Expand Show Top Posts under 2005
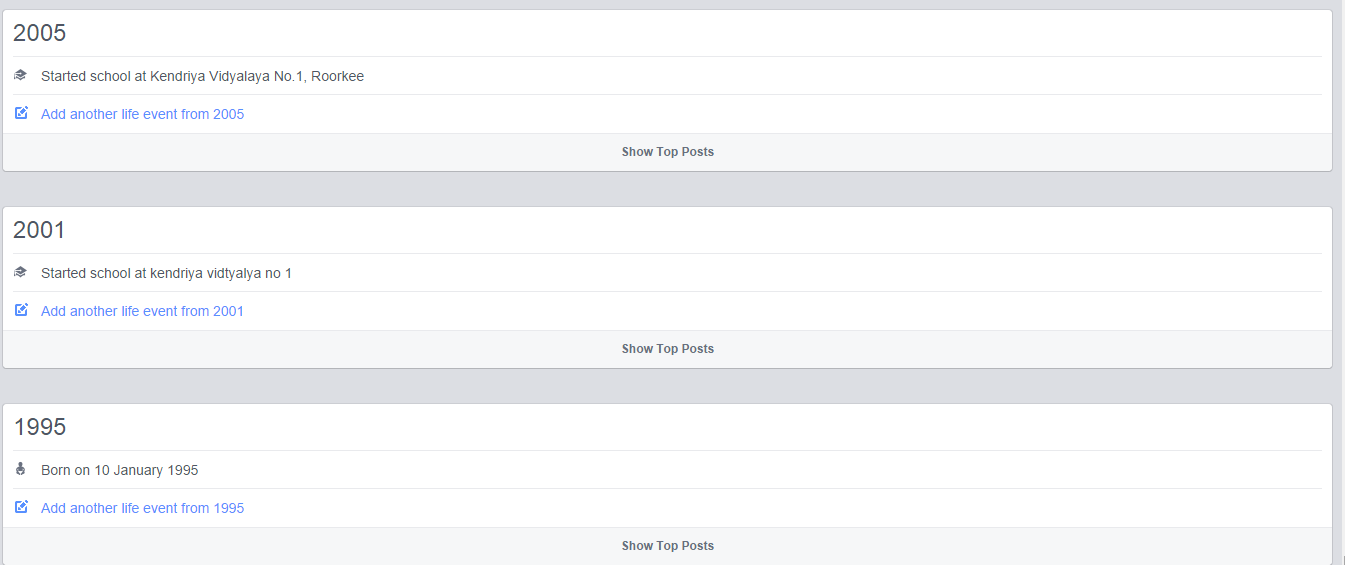The height and width of the screenshot is (565, 1345). pyautogui.click(x=667, y=152)
